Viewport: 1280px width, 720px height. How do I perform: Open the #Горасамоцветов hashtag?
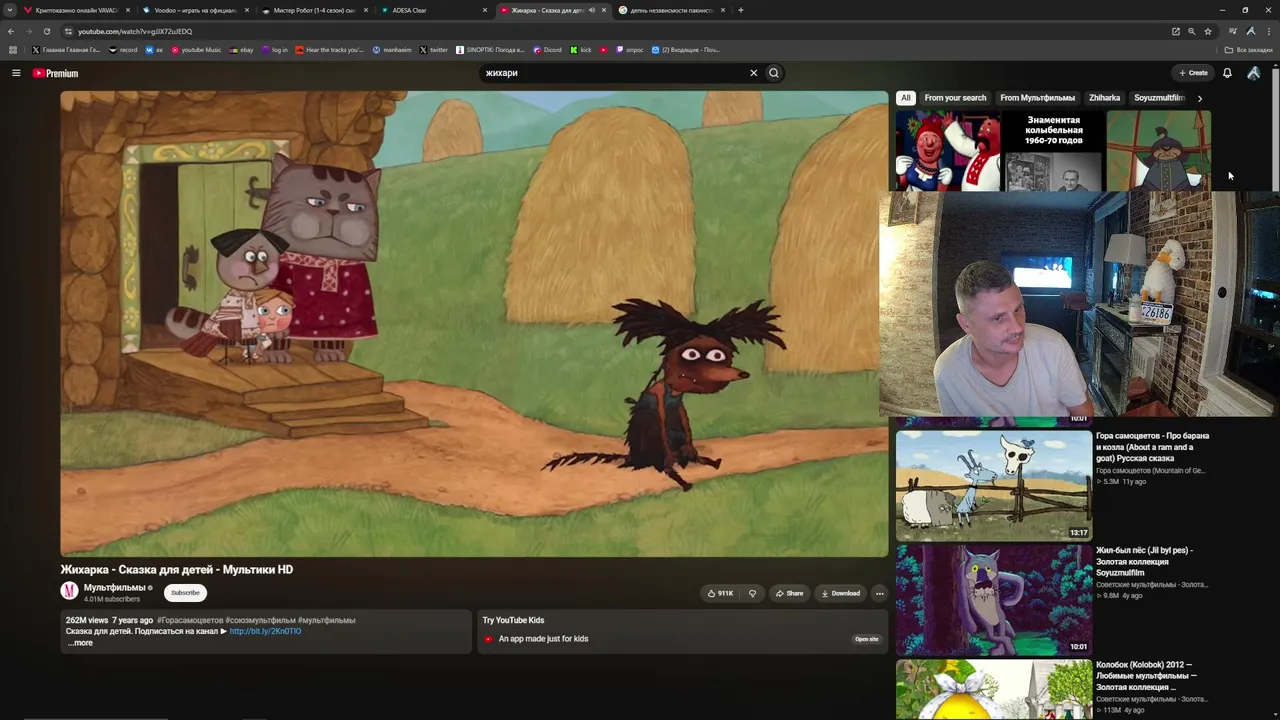[190, 620]
